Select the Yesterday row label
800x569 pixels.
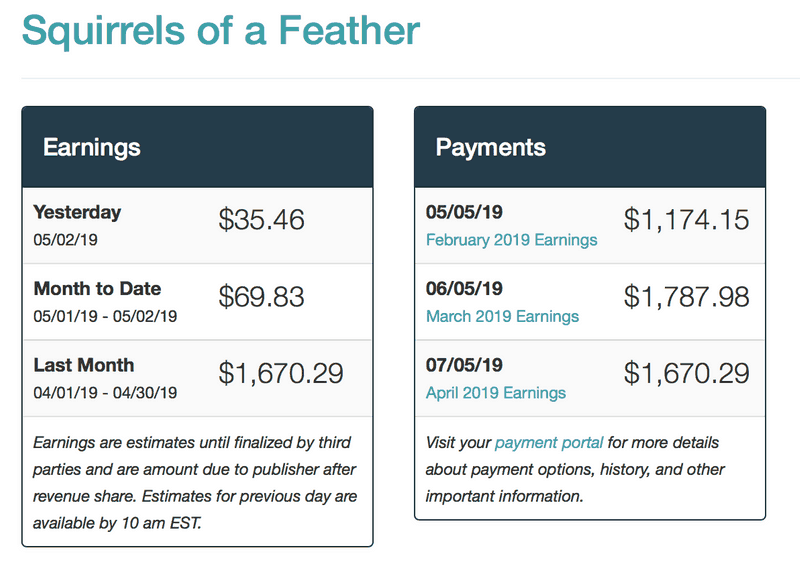click(77, 212)
